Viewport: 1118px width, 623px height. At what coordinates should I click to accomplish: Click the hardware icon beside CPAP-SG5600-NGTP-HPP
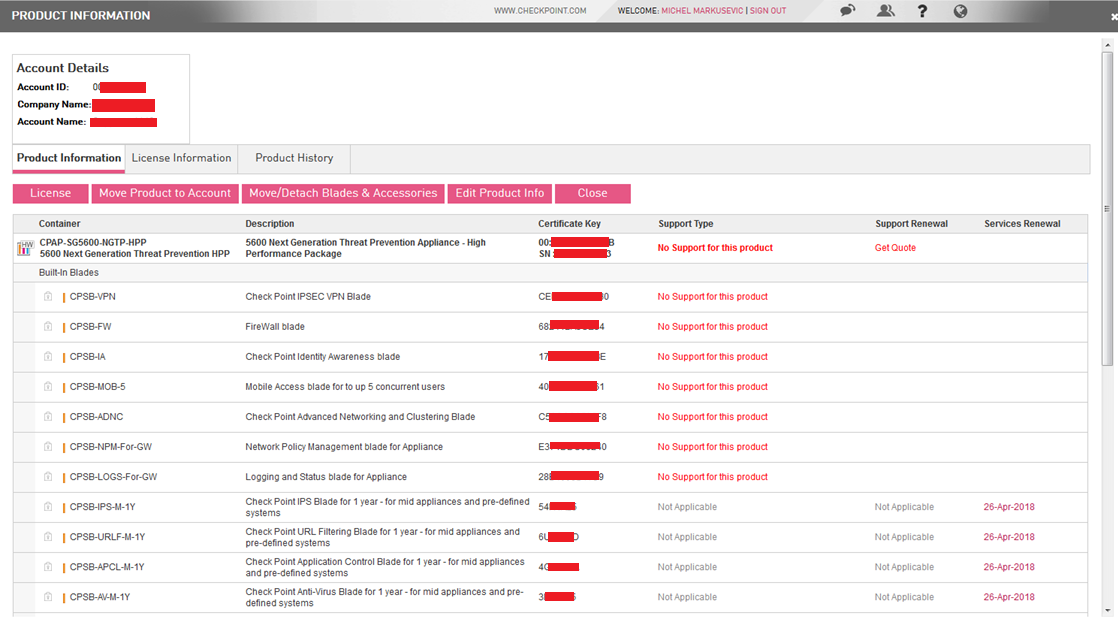(x=25, y=248)
